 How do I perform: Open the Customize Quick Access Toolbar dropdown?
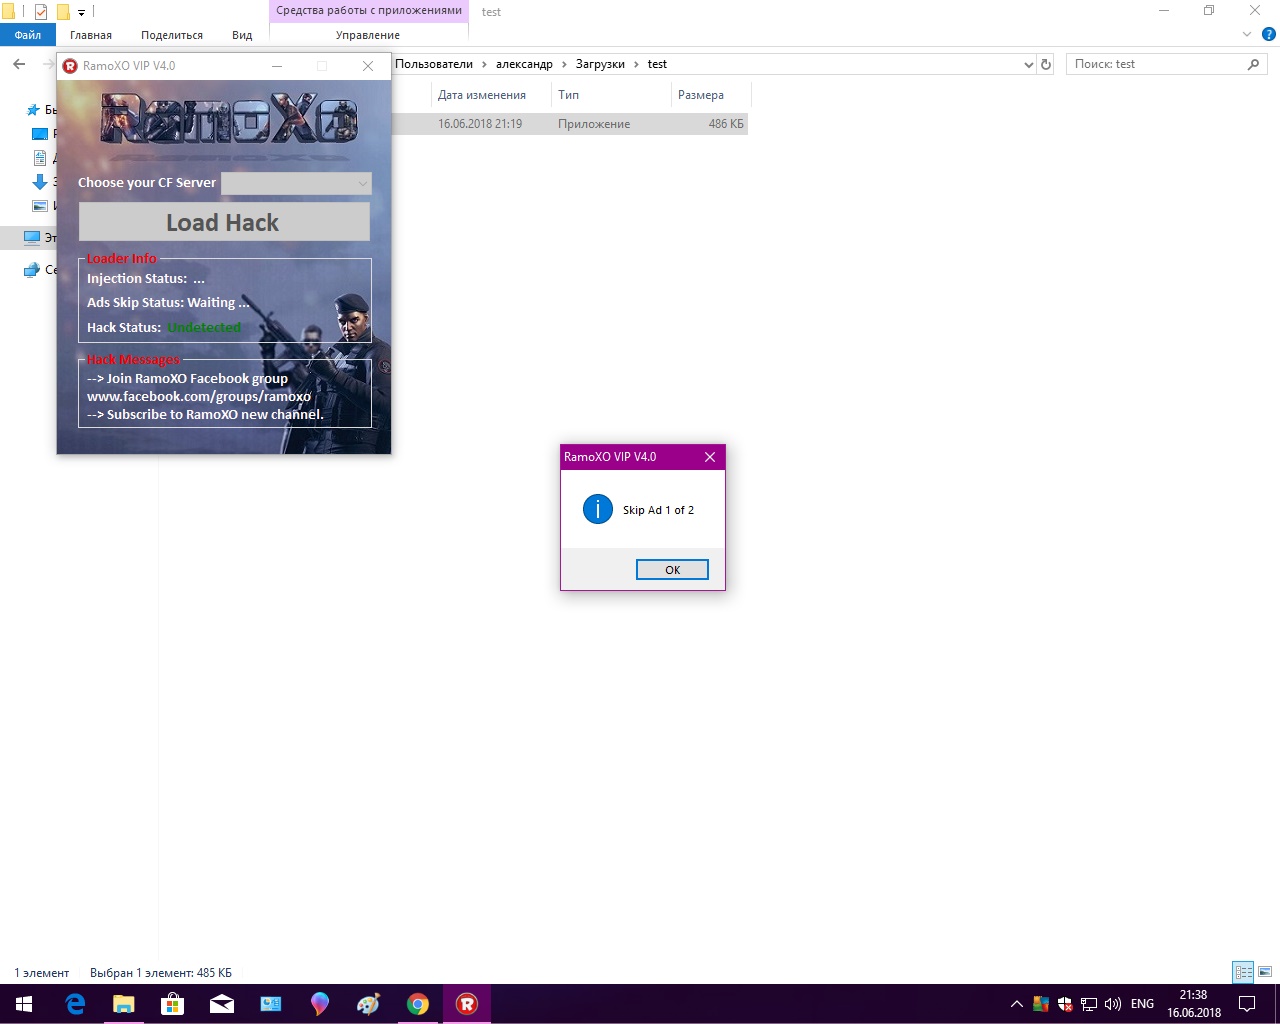click(81, 13)
